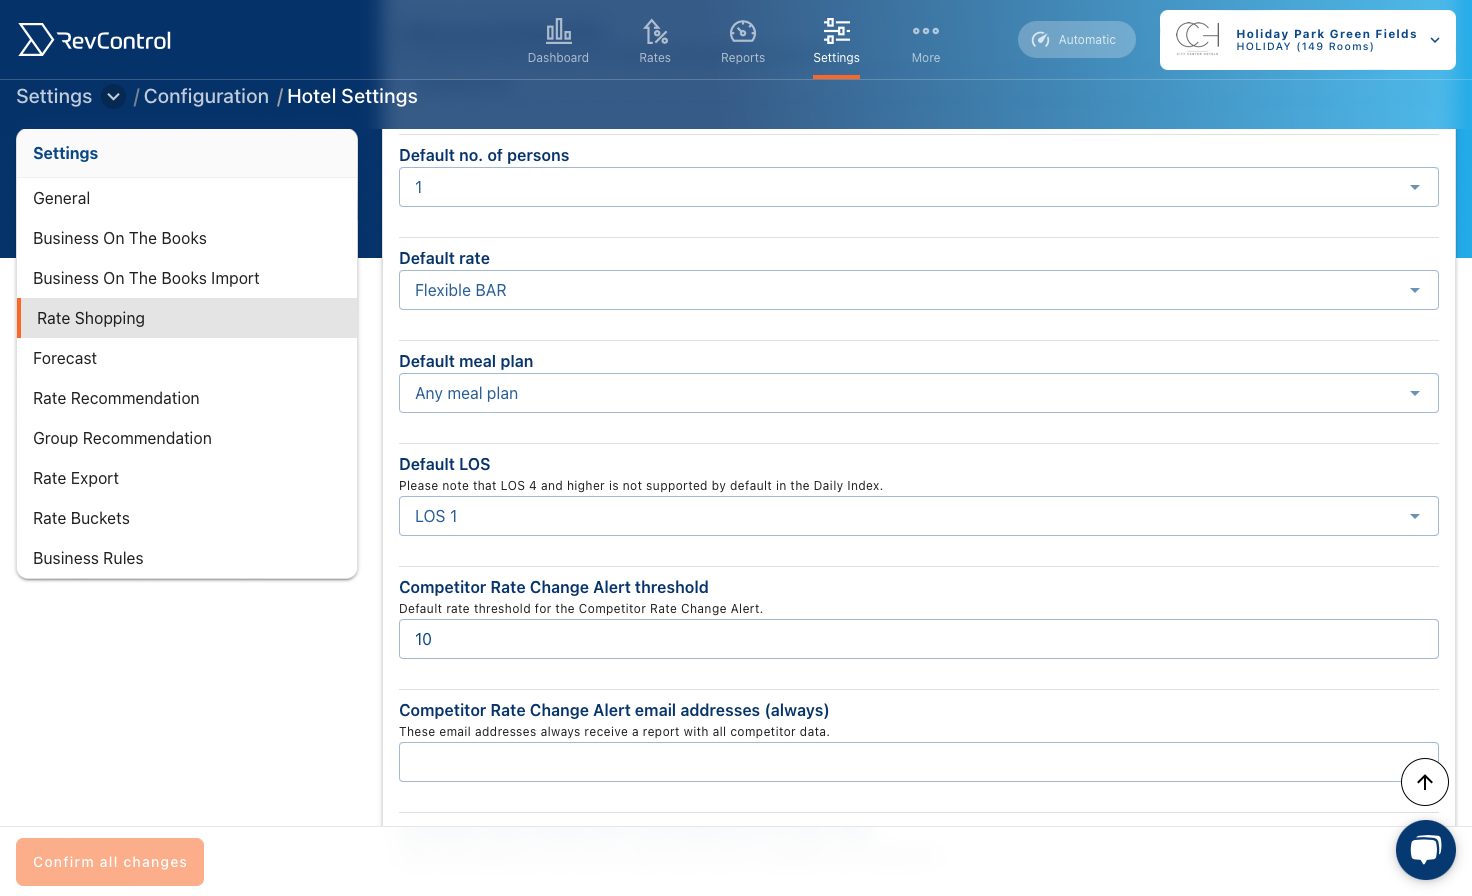Screen dimensions: 1472x896
Task: Click the Default LOS note about LOS 4
Action: coord(641,486)
